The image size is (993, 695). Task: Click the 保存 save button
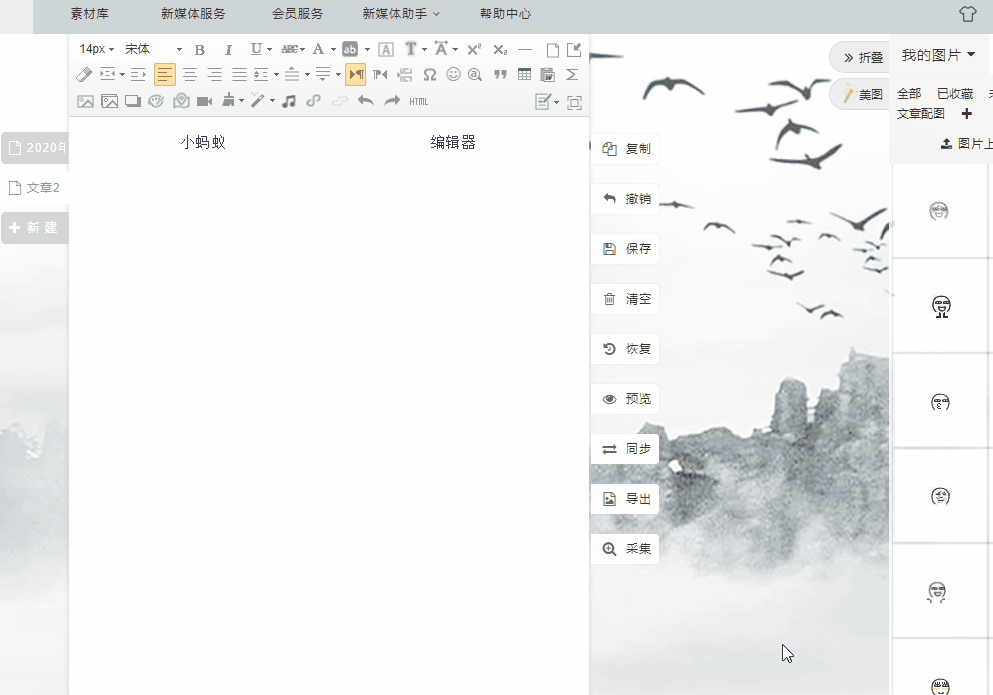(626, 248)
